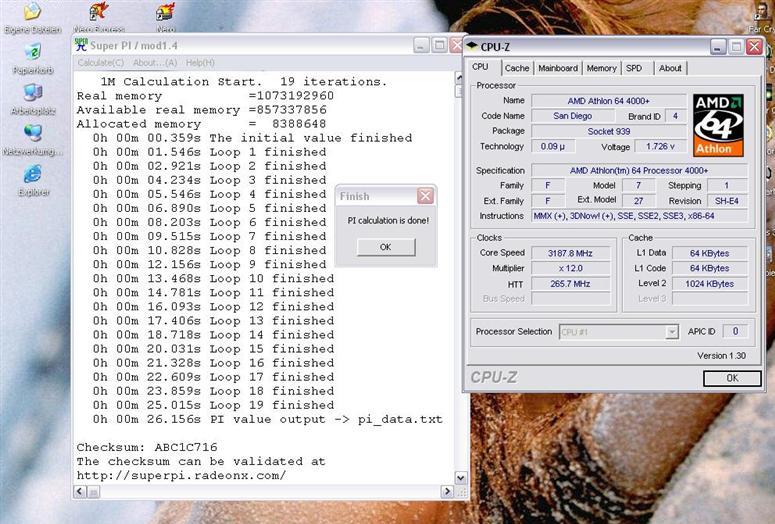Click the Loop 19 finished line
This screenshot has height=524, width=775.
(214, 405)
